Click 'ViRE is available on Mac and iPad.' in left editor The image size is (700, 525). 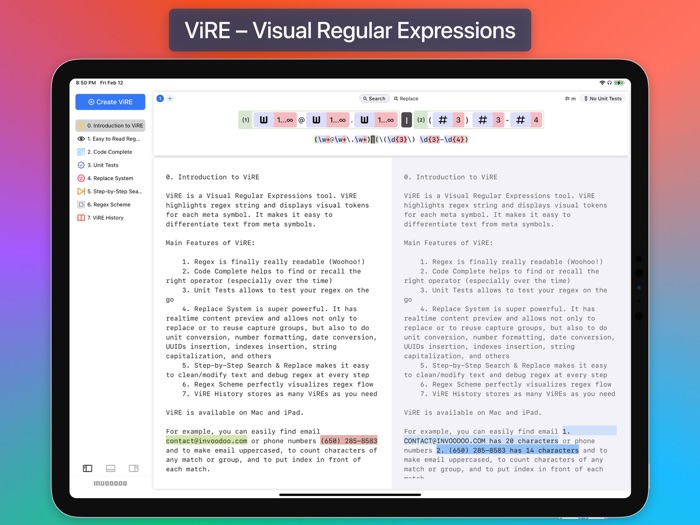click(x=234, y=412)
